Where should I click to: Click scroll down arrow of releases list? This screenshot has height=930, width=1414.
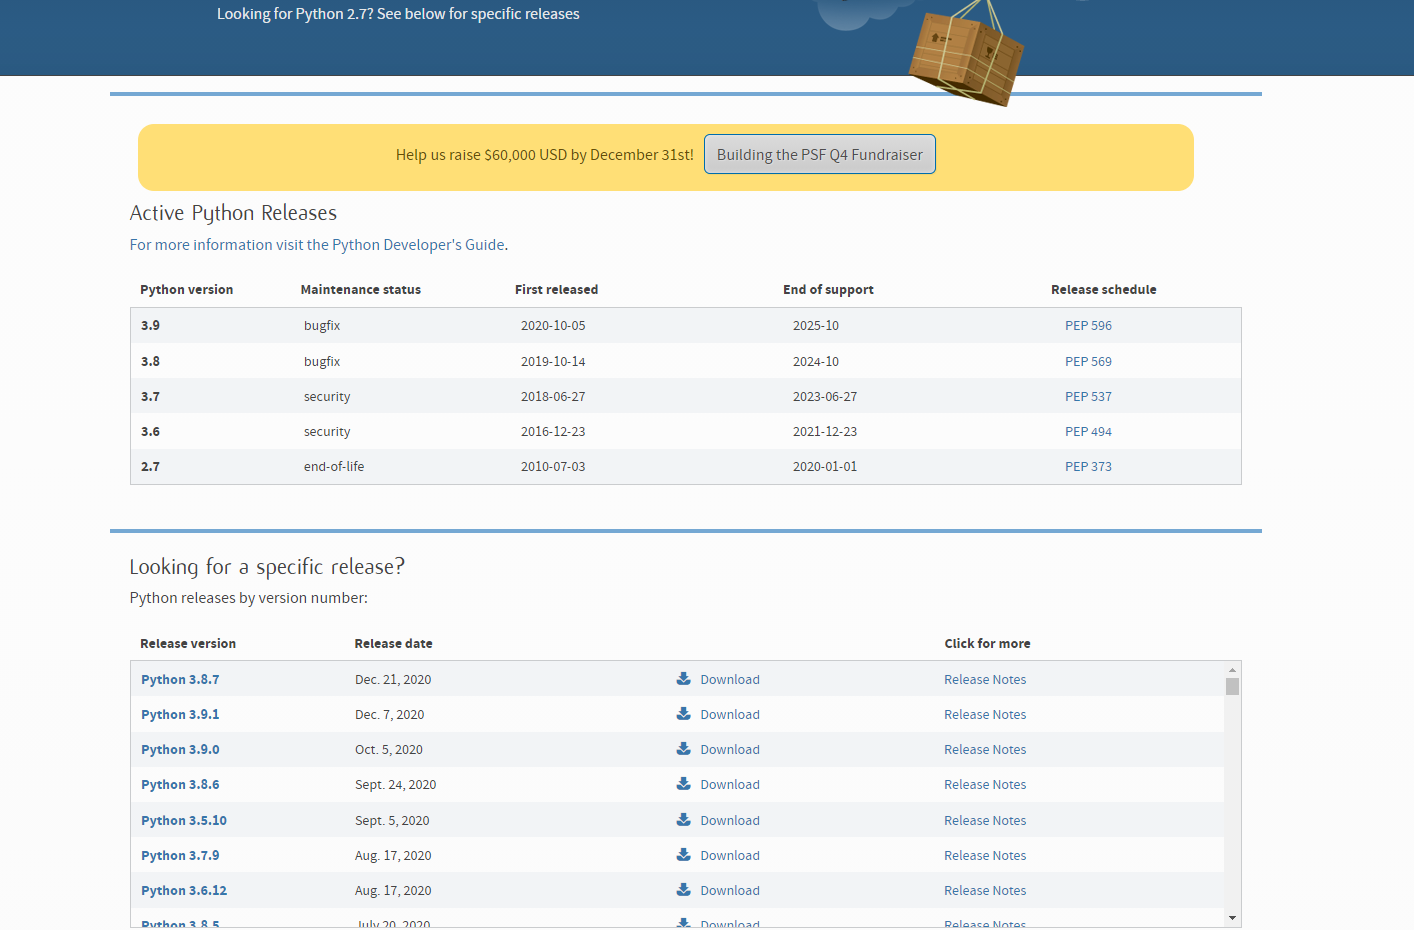click(1232, 918)
